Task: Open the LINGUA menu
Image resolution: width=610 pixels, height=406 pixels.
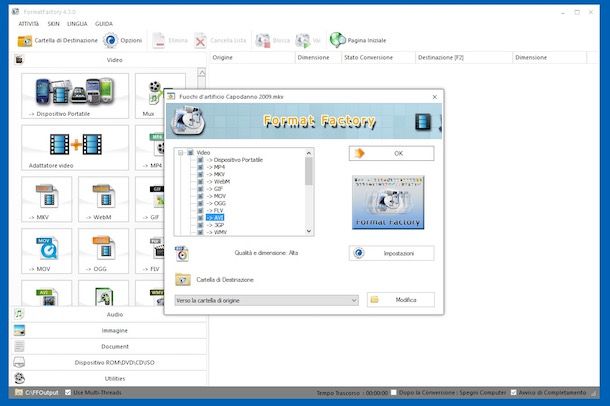Action: click(77, 24)
